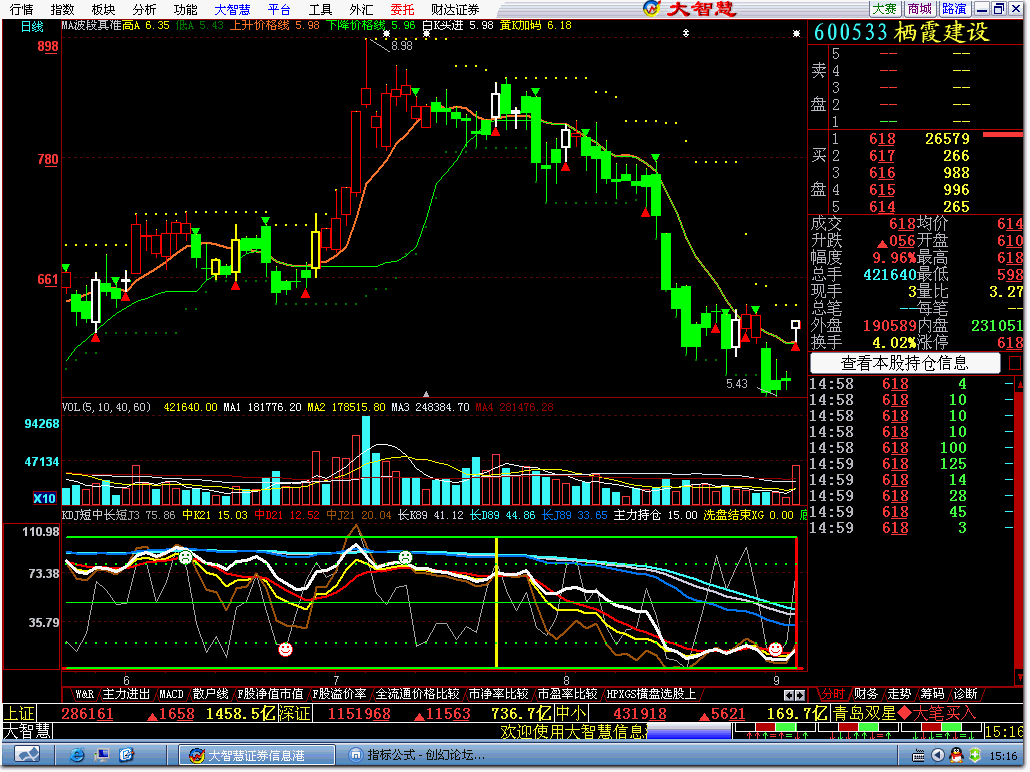The width and height of the screenshot is (1030, 772).
Task: Switch to the F股净值市值 indicator tab
Action: point(270,694)
